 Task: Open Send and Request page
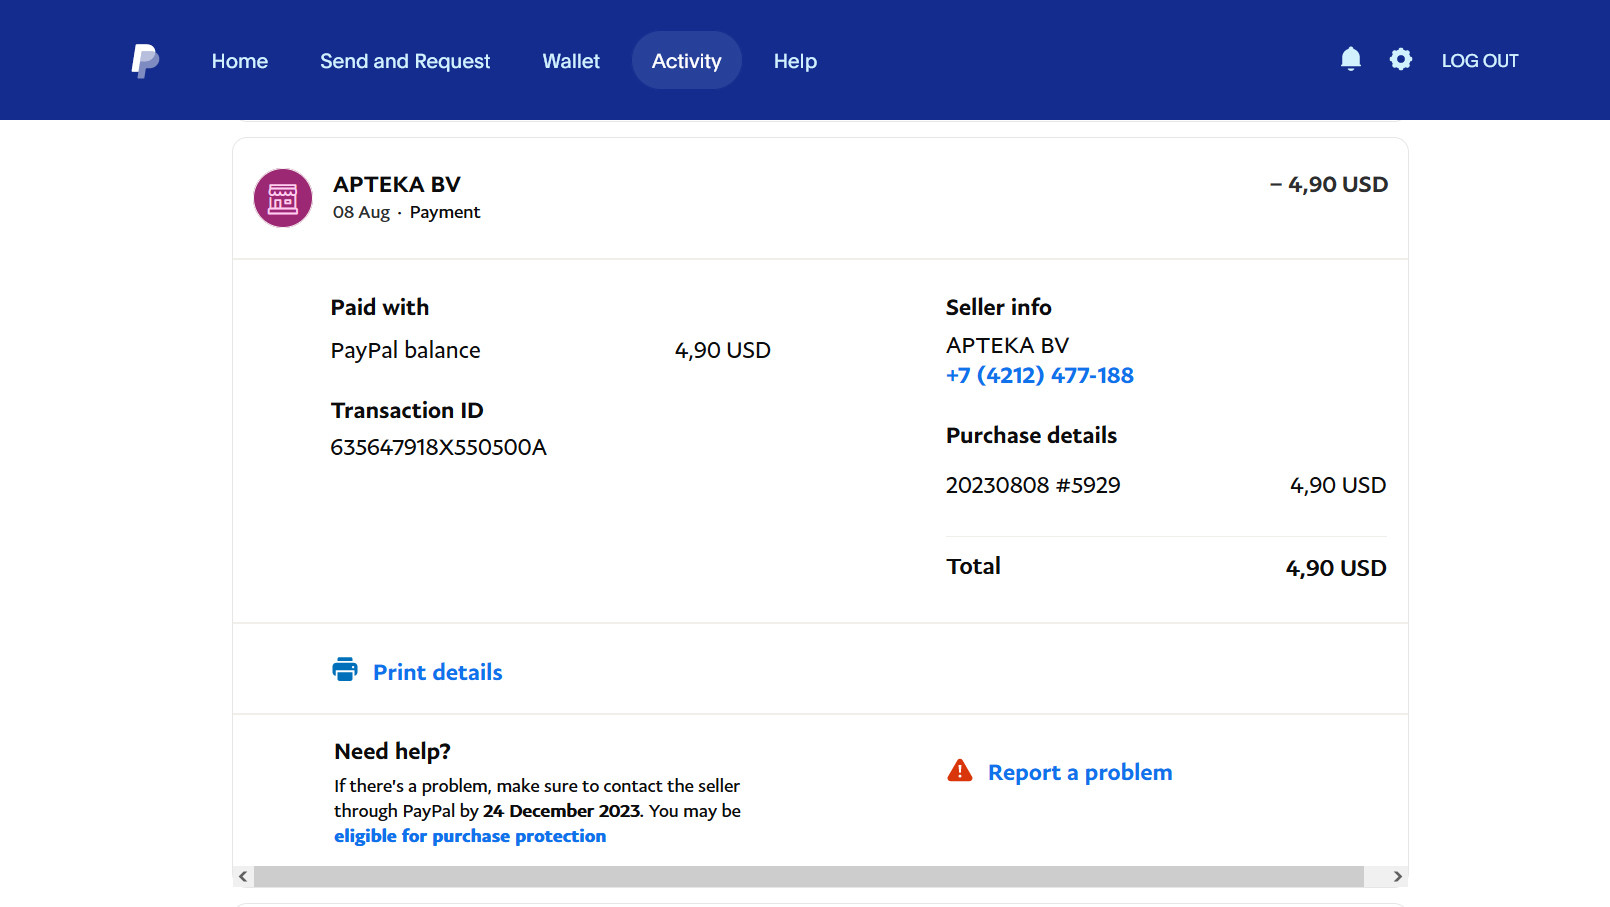pyautogui.click(x=405, y=61)
